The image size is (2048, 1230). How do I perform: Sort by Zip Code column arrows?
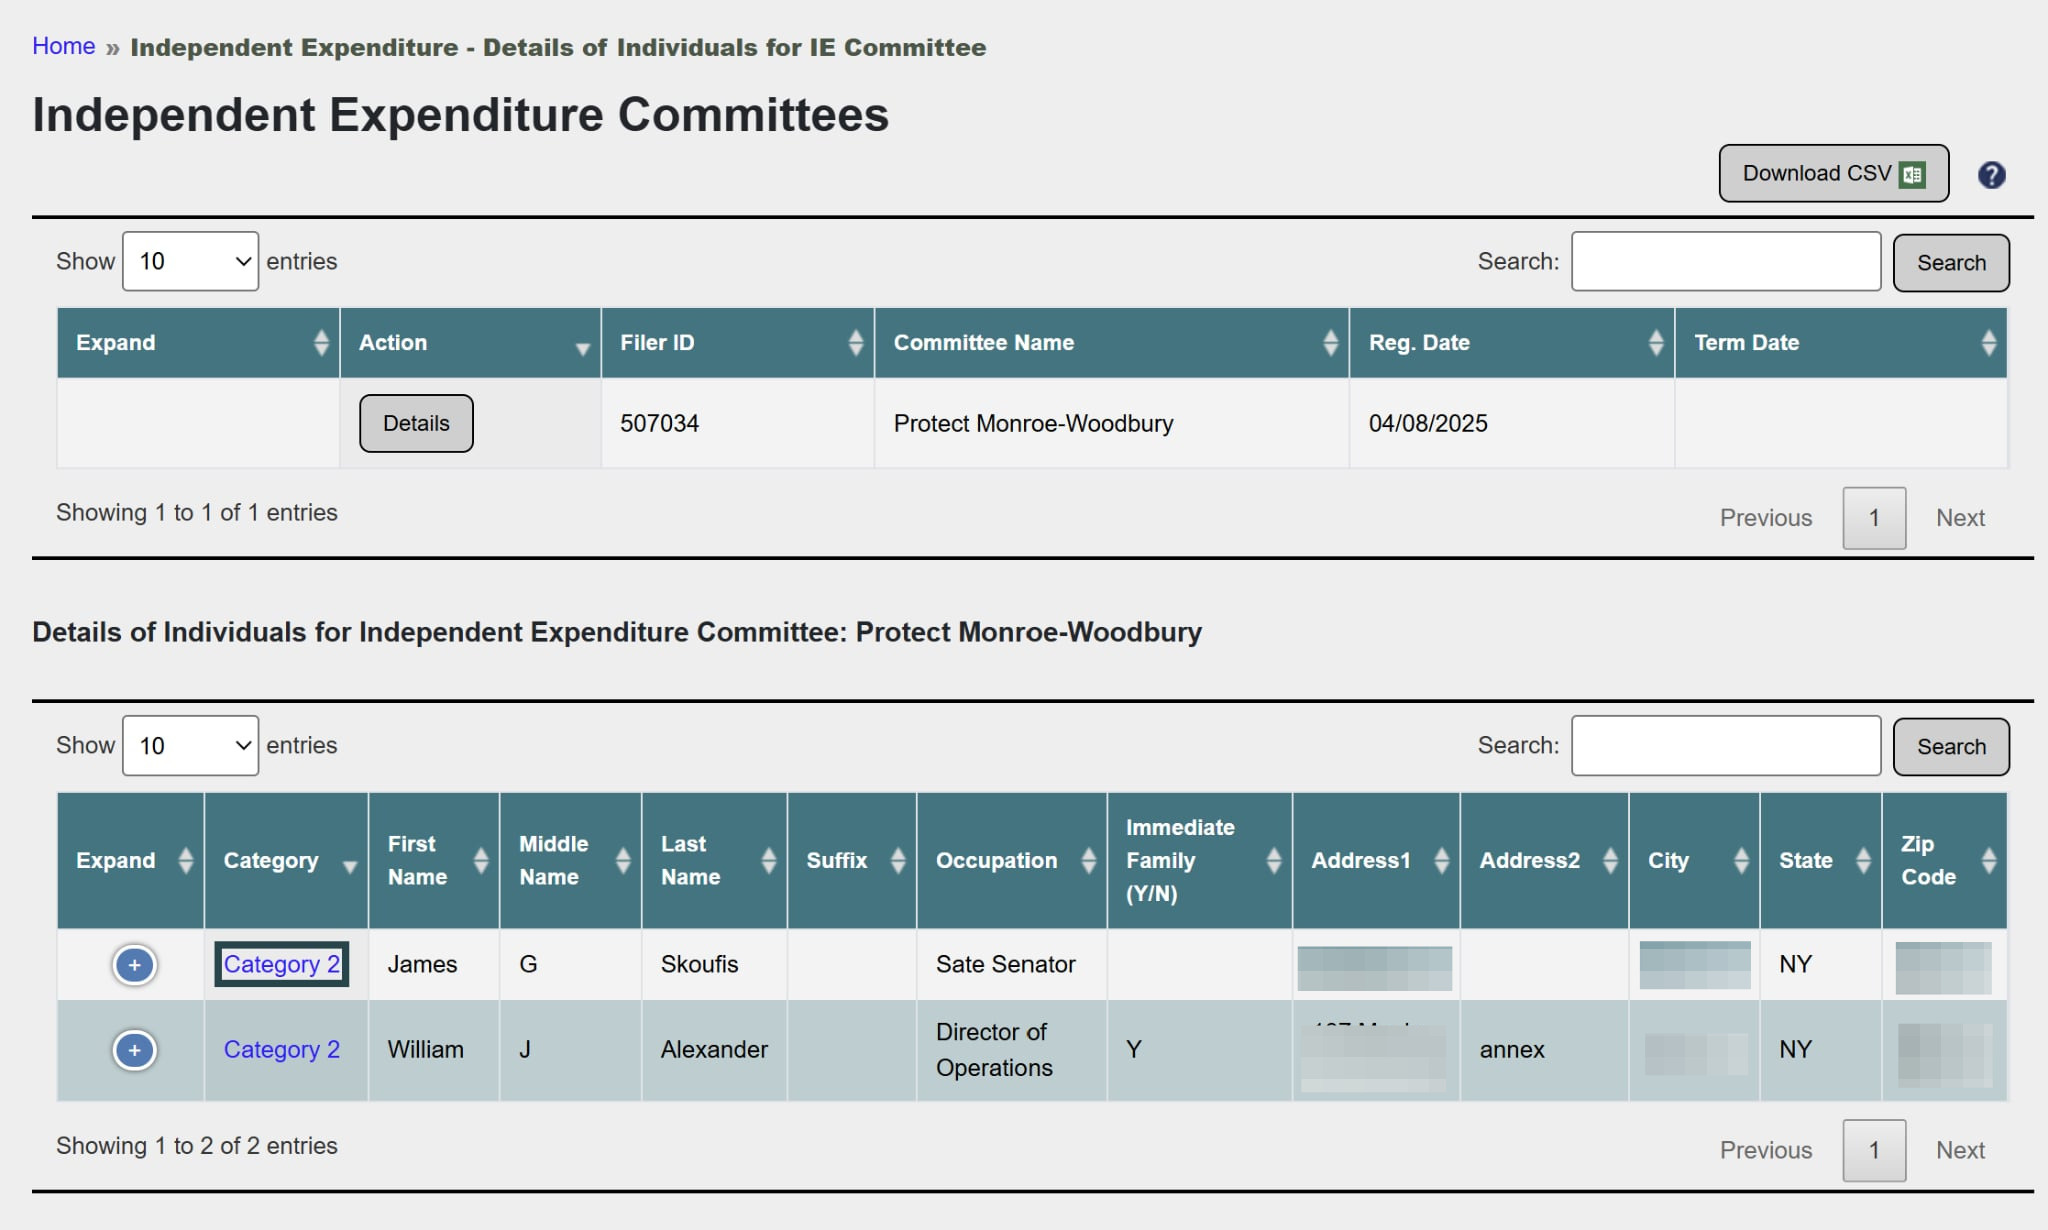[1988, 861]
